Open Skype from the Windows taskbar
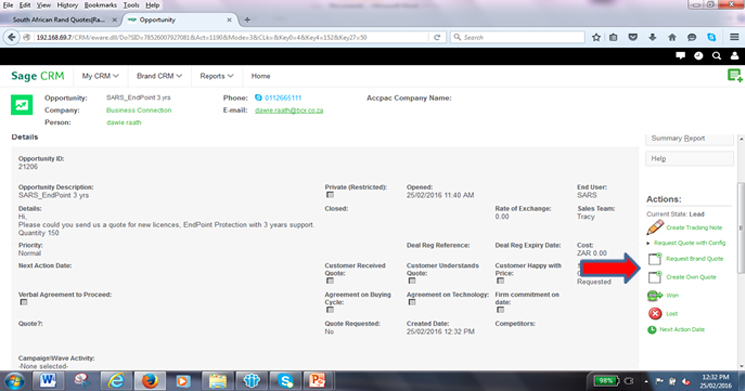The width and height of the screenshot is (745, 391). point(286,381)
